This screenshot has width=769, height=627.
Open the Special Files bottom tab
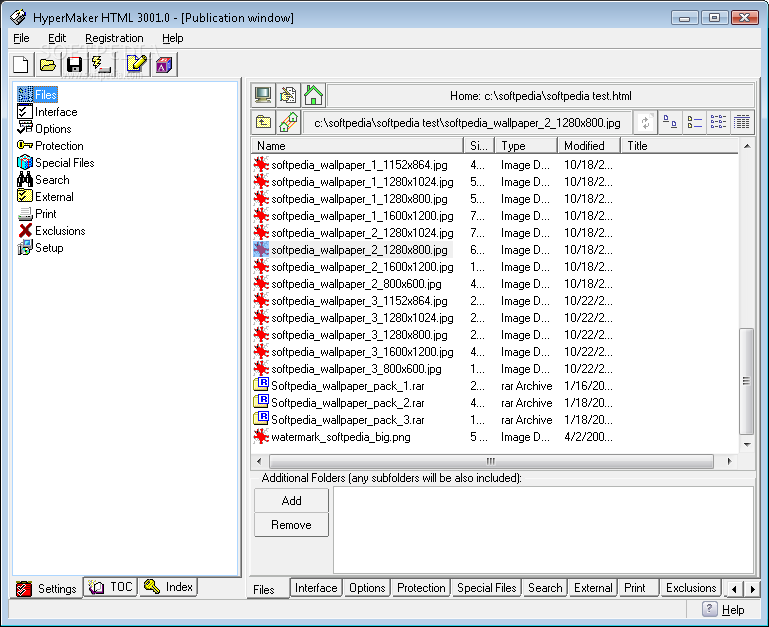pos(487,588)
